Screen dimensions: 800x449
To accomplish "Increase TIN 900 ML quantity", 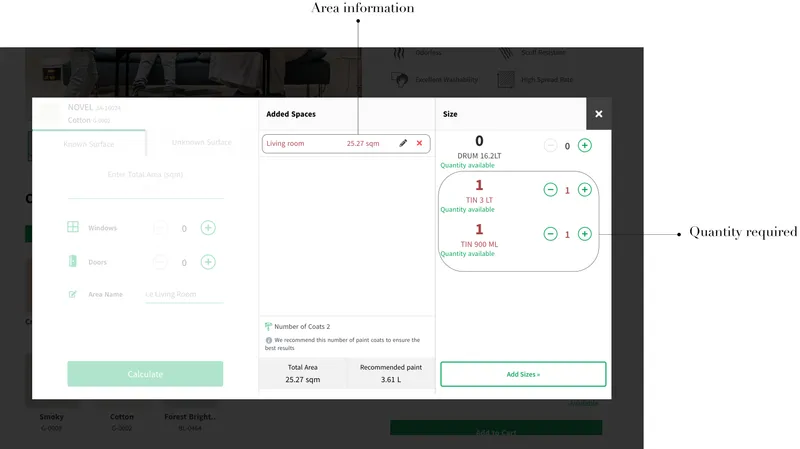I will 585,234.
